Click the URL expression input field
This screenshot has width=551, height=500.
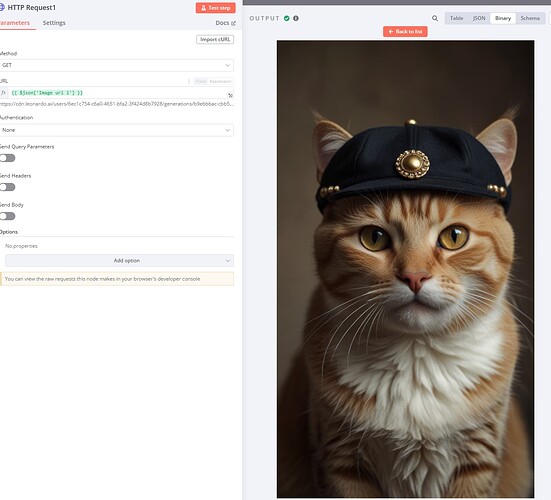[x=119, y=93]
